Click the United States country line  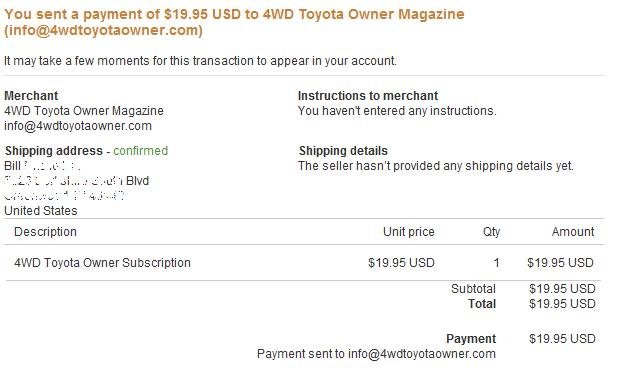click(41, 211)
